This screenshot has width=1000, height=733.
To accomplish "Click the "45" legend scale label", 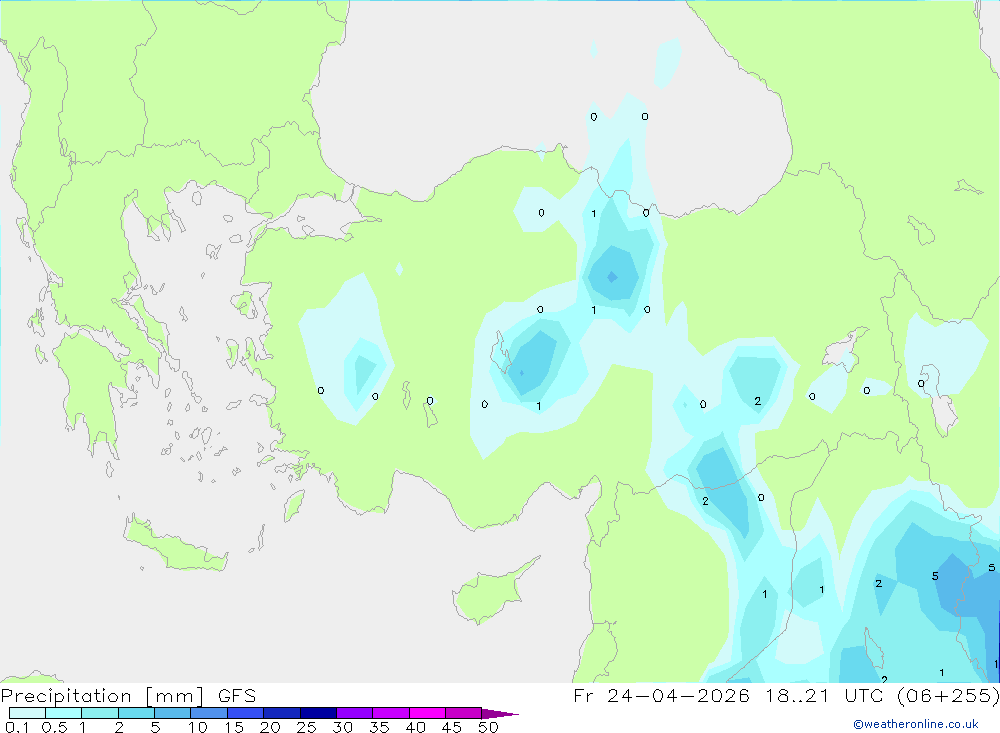I will pos(452,727).
